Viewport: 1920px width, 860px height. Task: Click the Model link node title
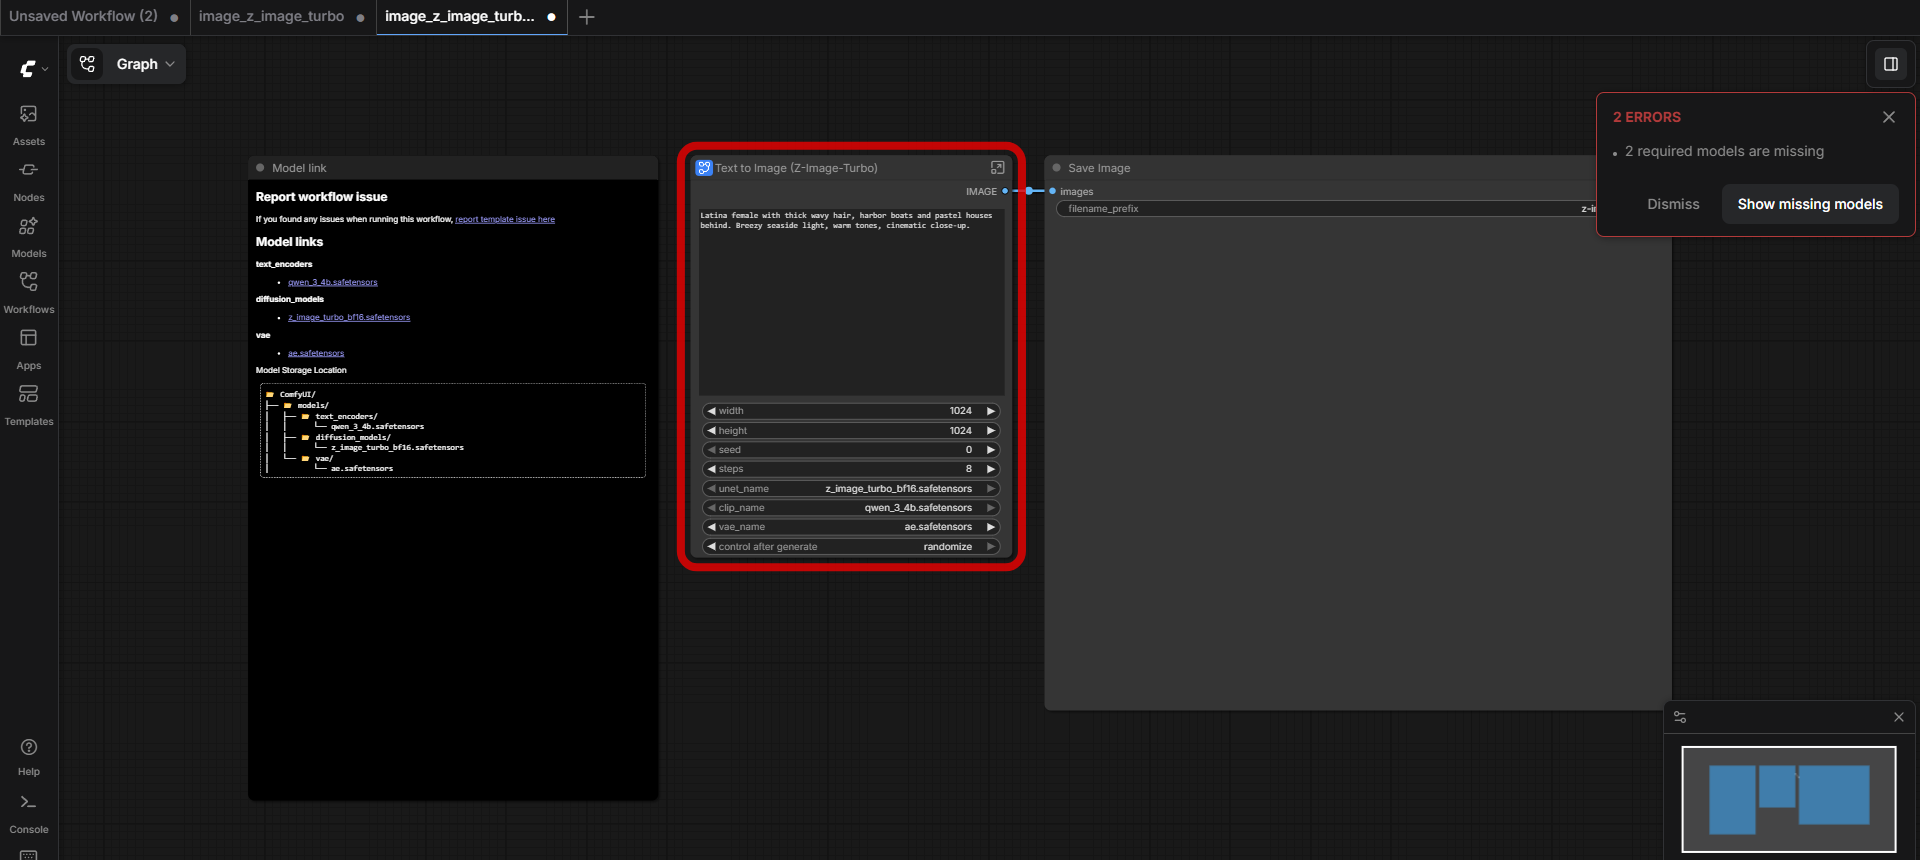(299, 168)
